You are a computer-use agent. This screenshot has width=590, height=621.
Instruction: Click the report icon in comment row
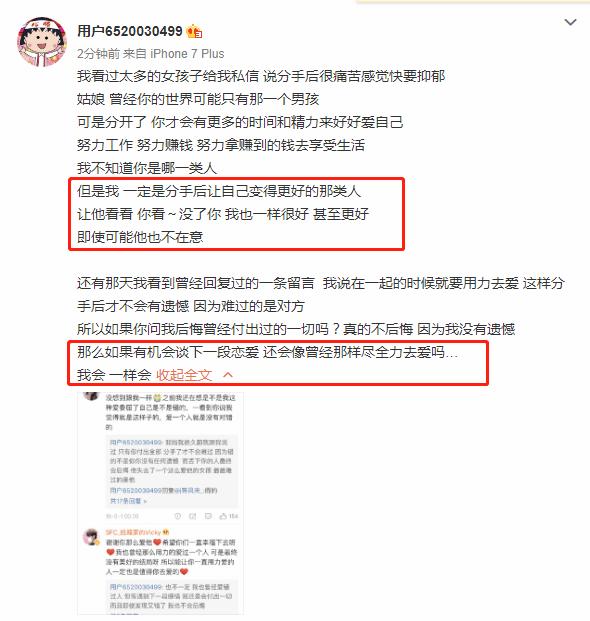[178, 516]
